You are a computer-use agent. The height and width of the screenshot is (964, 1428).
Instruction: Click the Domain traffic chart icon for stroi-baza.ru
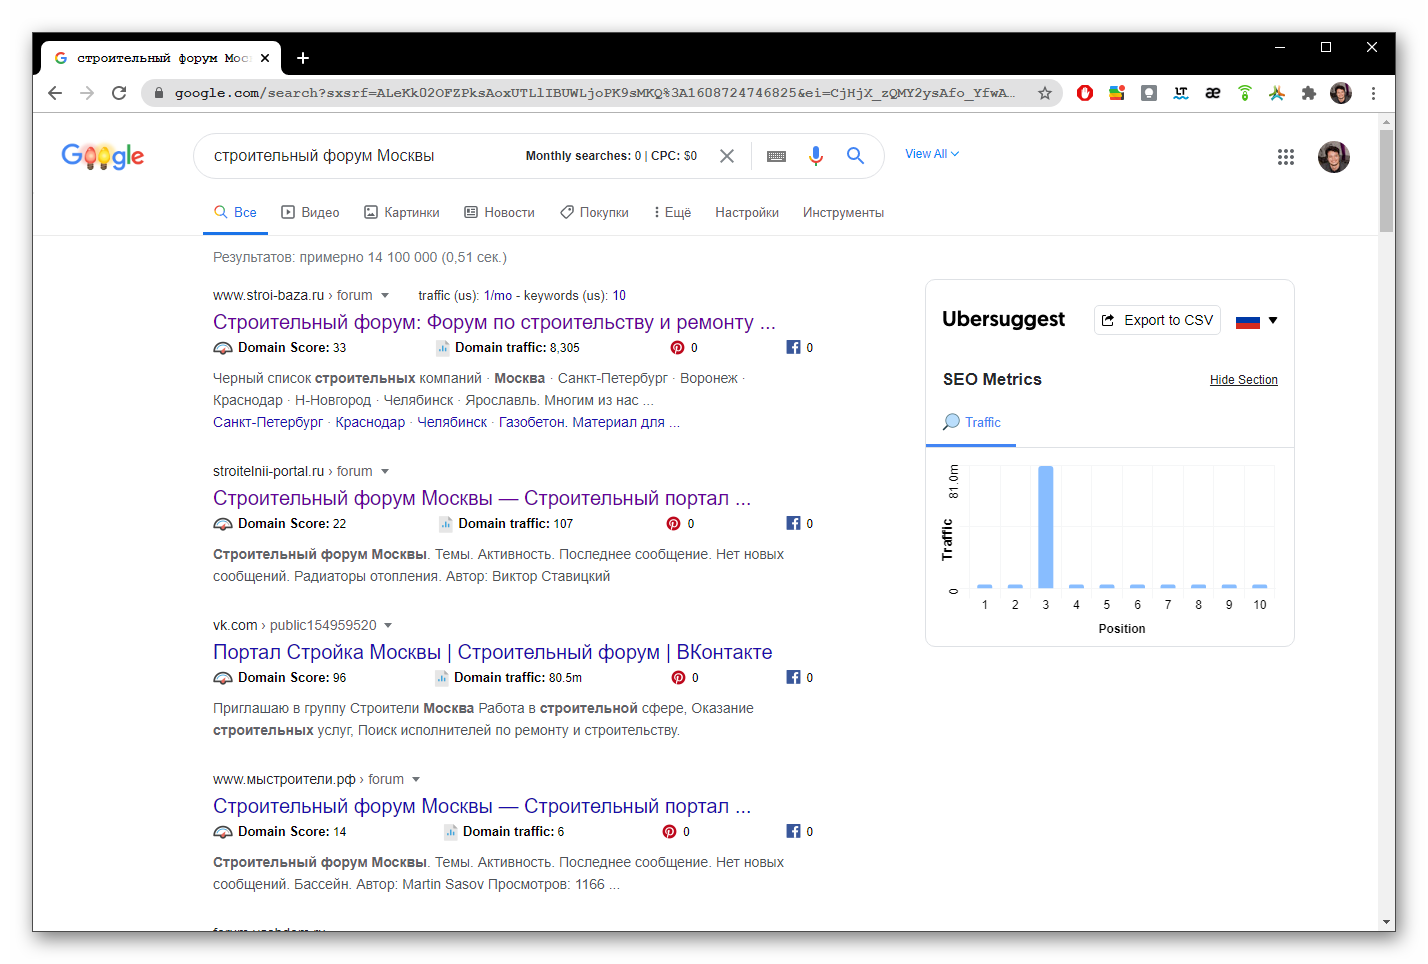tap(442, 348)
